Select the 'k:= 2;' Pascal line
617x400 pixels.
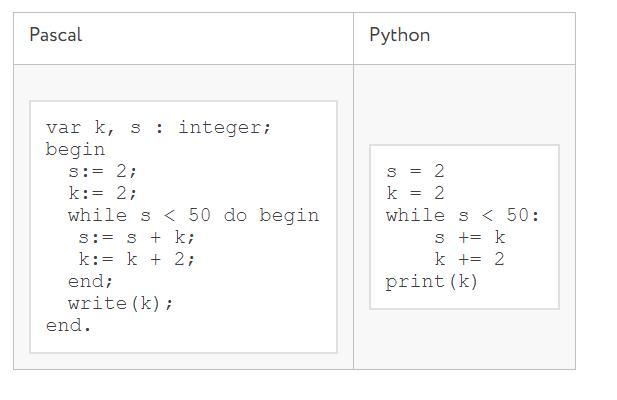pos(102,194)
